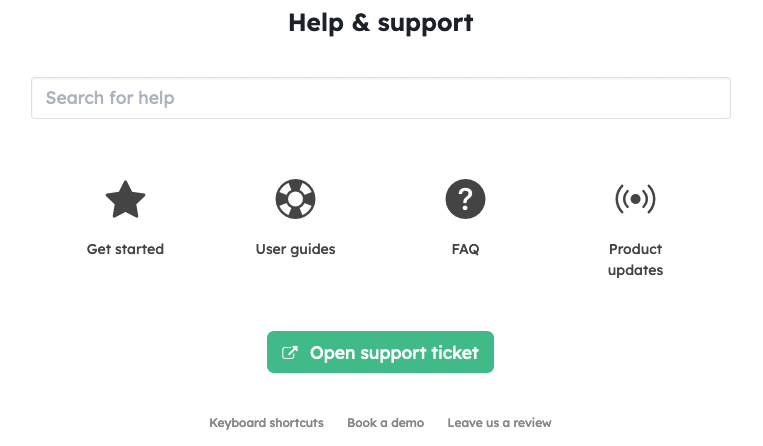
Task: Select the Leave us a review link
Action: click(x=499, y=423)
